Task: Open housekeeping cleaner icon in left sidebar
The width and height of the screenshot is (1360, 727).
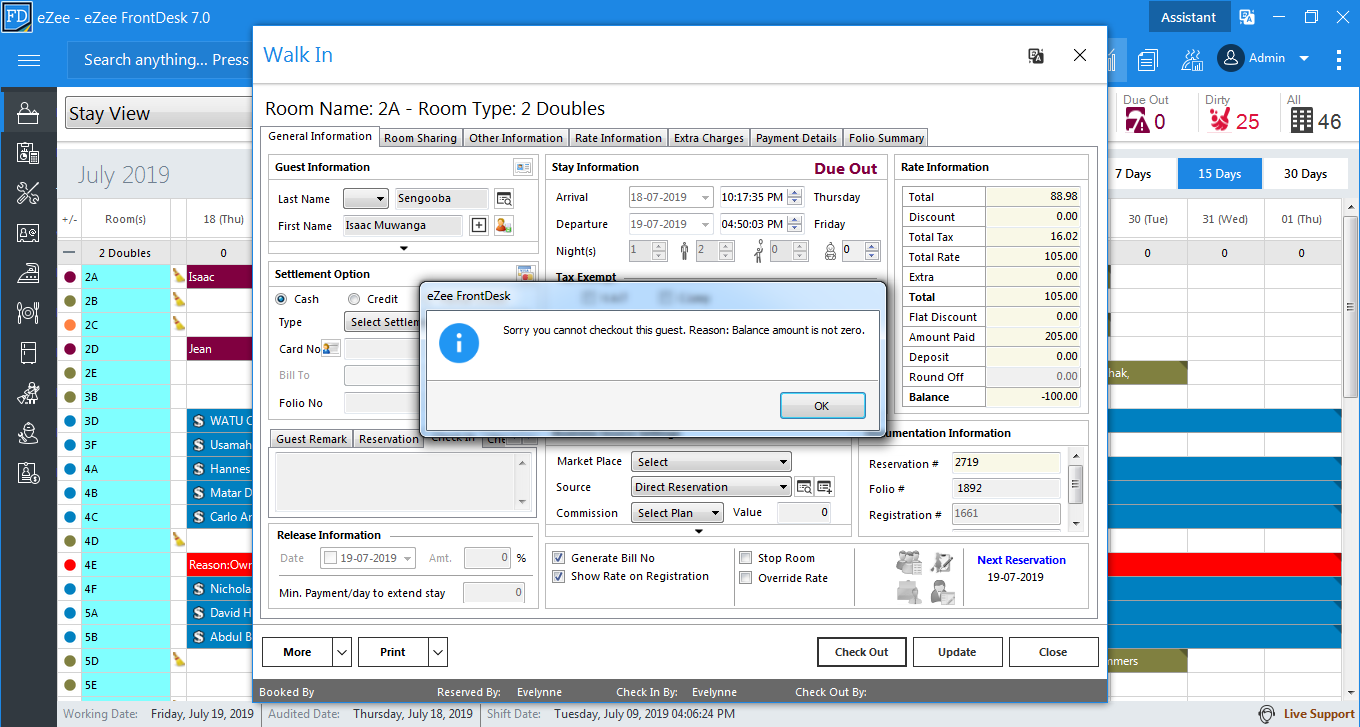Action: click(28, 393)
